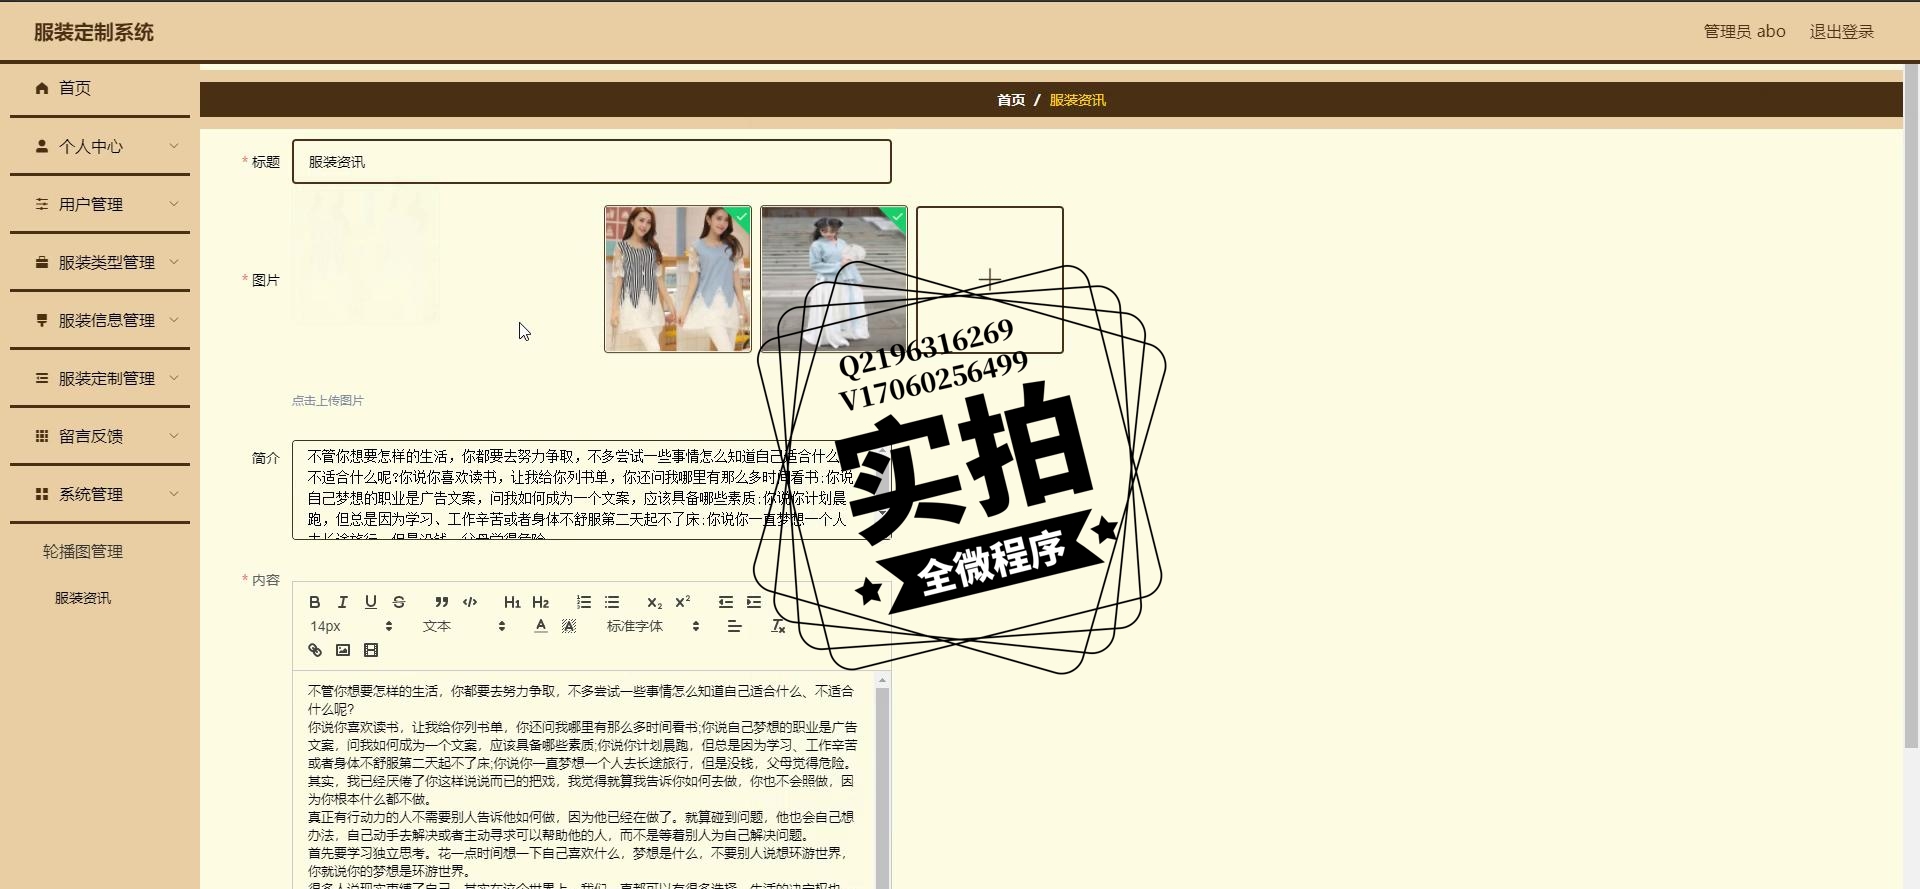Apply underline formatting in the editor

tap(370, 602)
